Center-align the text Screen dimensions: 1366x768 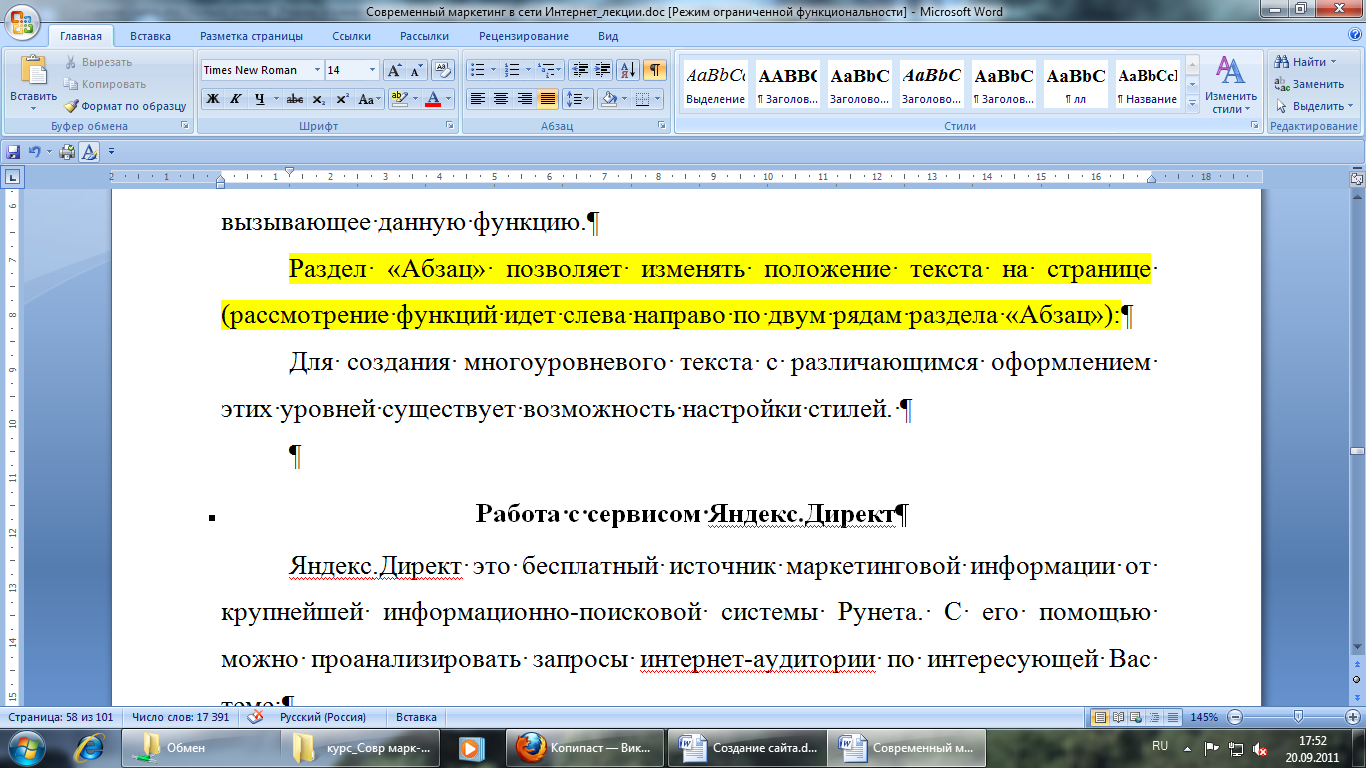[501, 99]
